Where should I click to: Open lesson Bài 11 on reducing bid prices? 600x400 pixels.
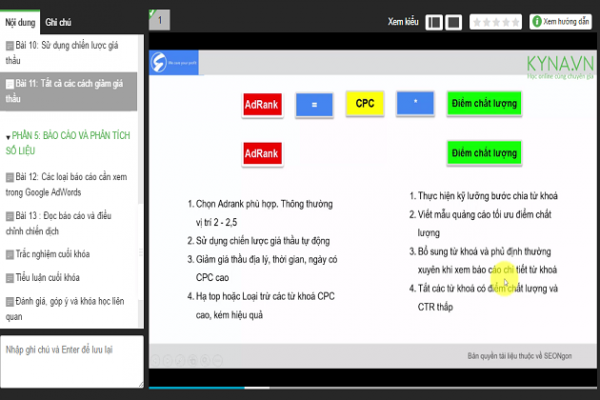tap(70, 91)
